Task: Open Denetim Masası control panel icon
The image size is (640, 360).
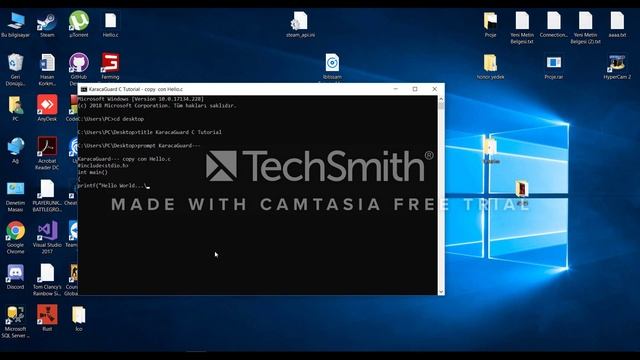Action: point(16,196)
